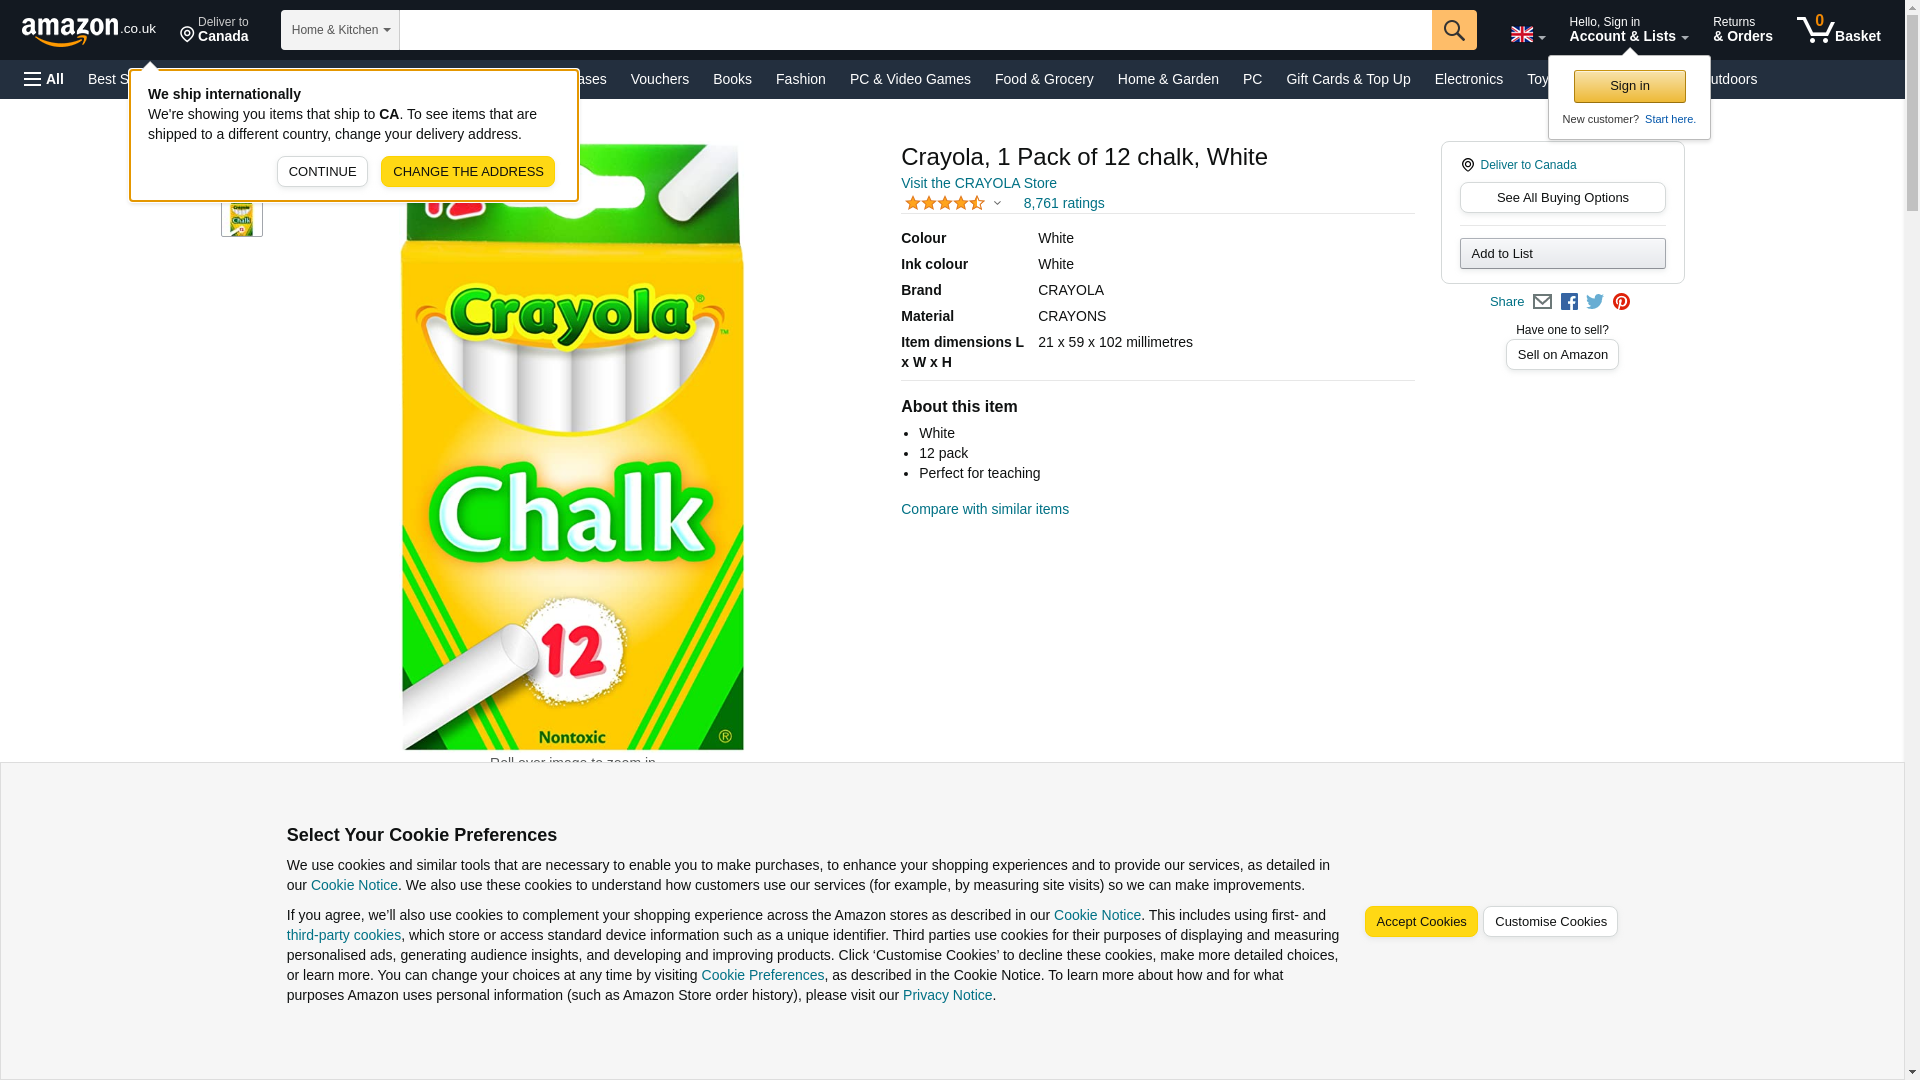Click the Accept Cookies button
This screenshot has height=1080, width=1920.
1421,922
